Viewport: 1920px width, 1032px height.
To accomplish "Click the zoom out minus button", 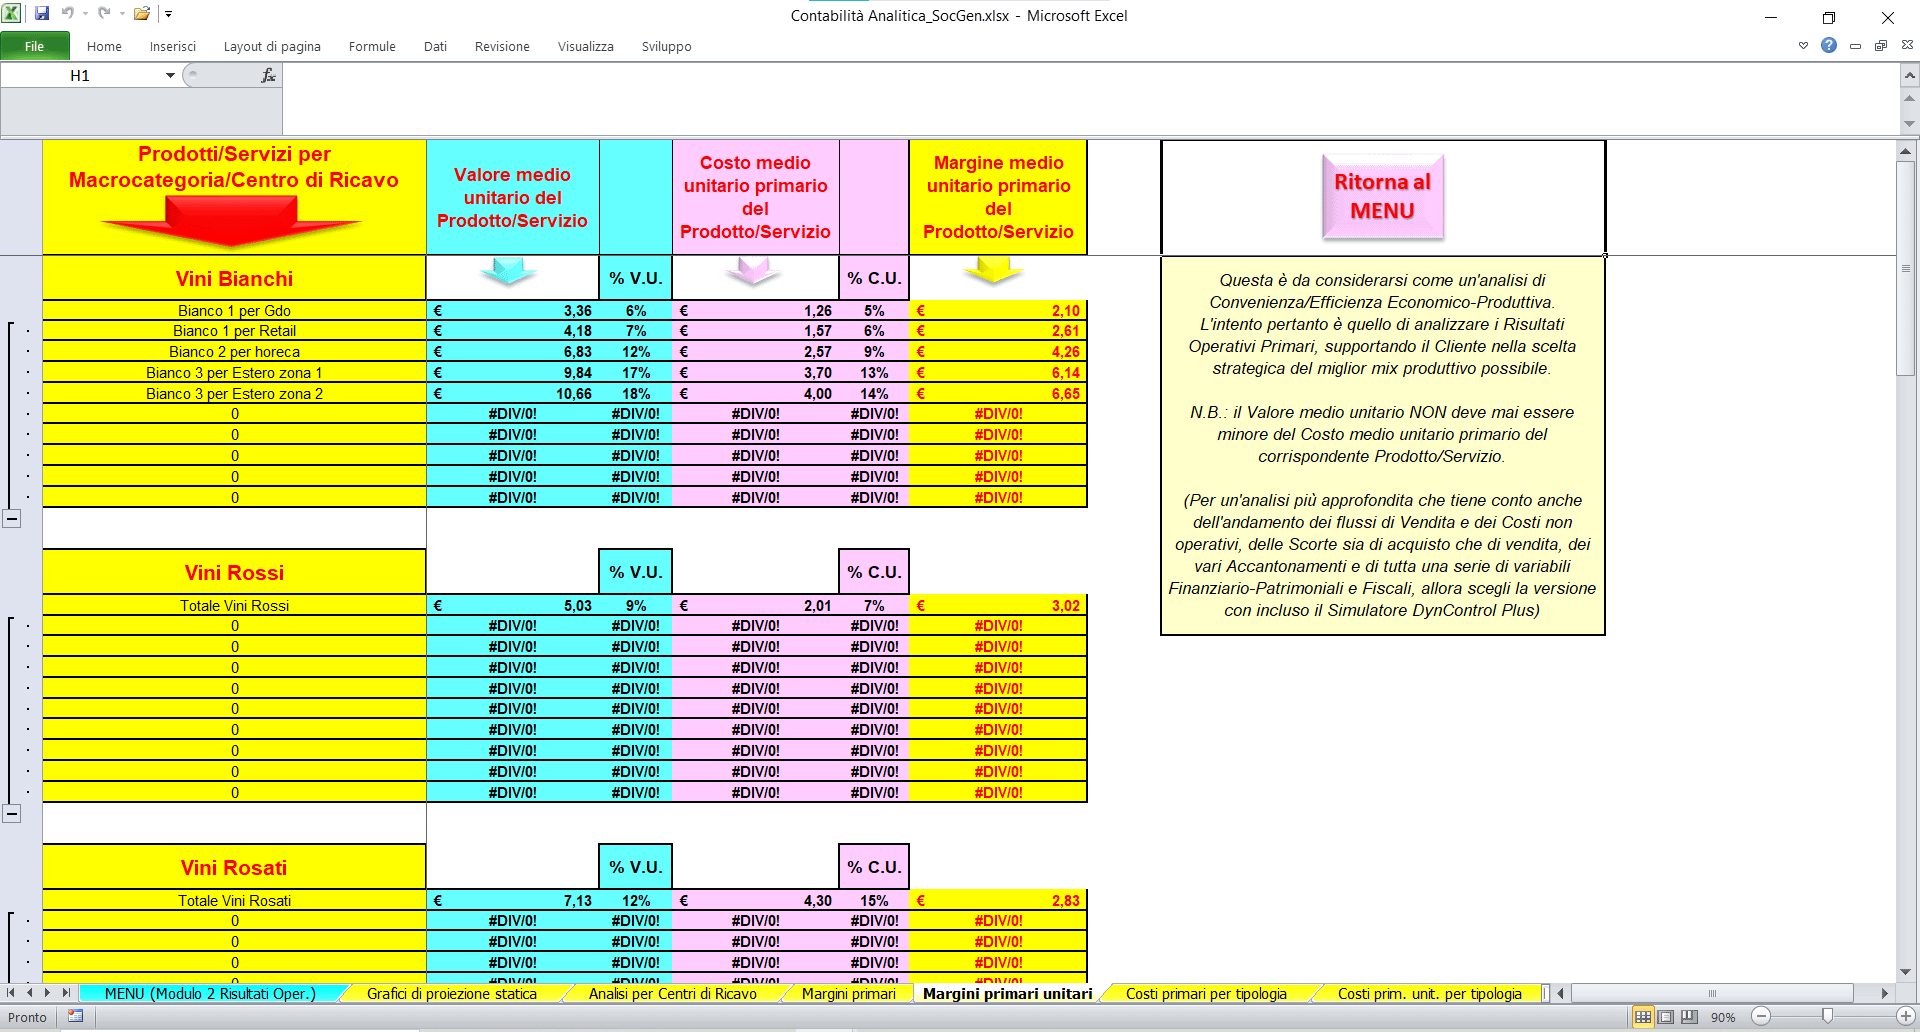I will (x=1761, y=1017).
